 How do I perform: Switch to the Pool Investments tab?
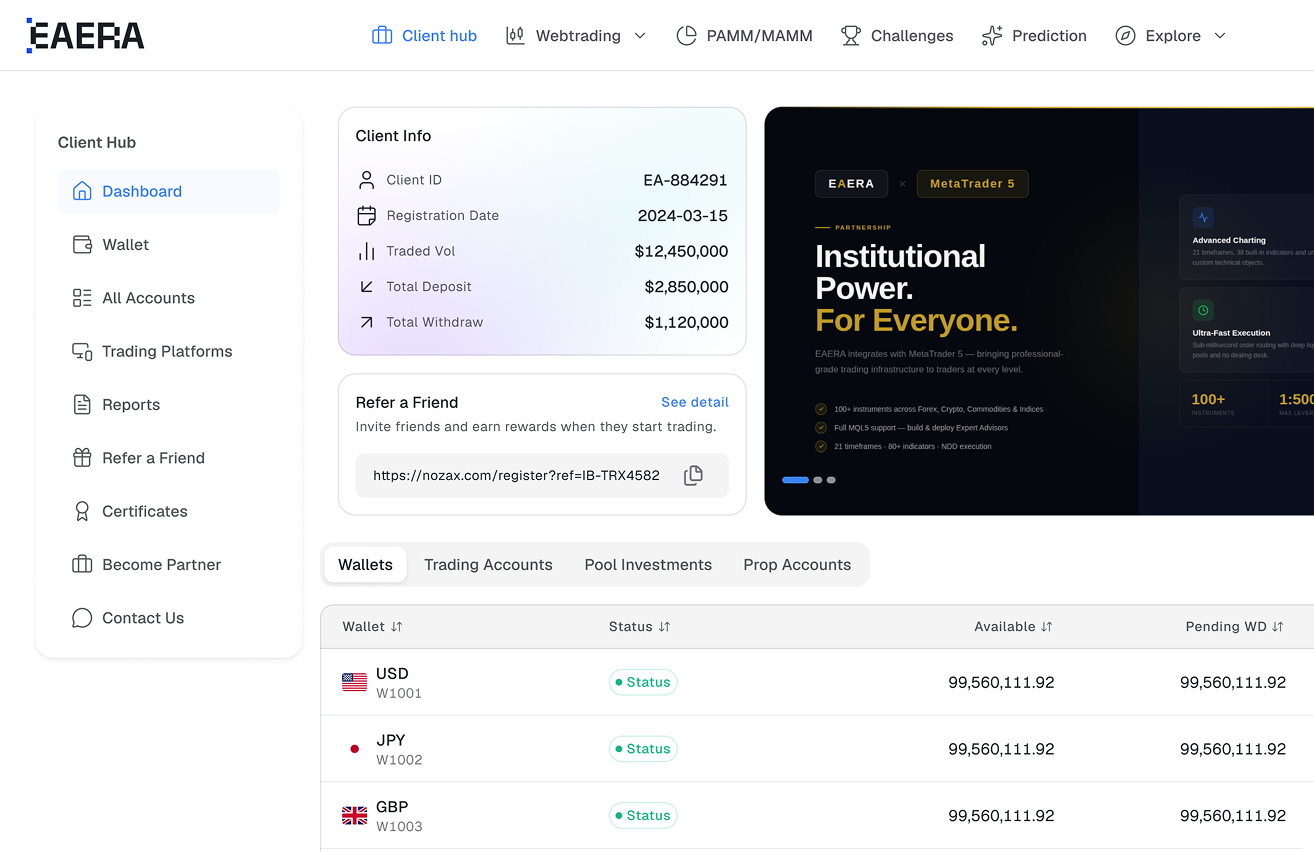pos(648,565)
